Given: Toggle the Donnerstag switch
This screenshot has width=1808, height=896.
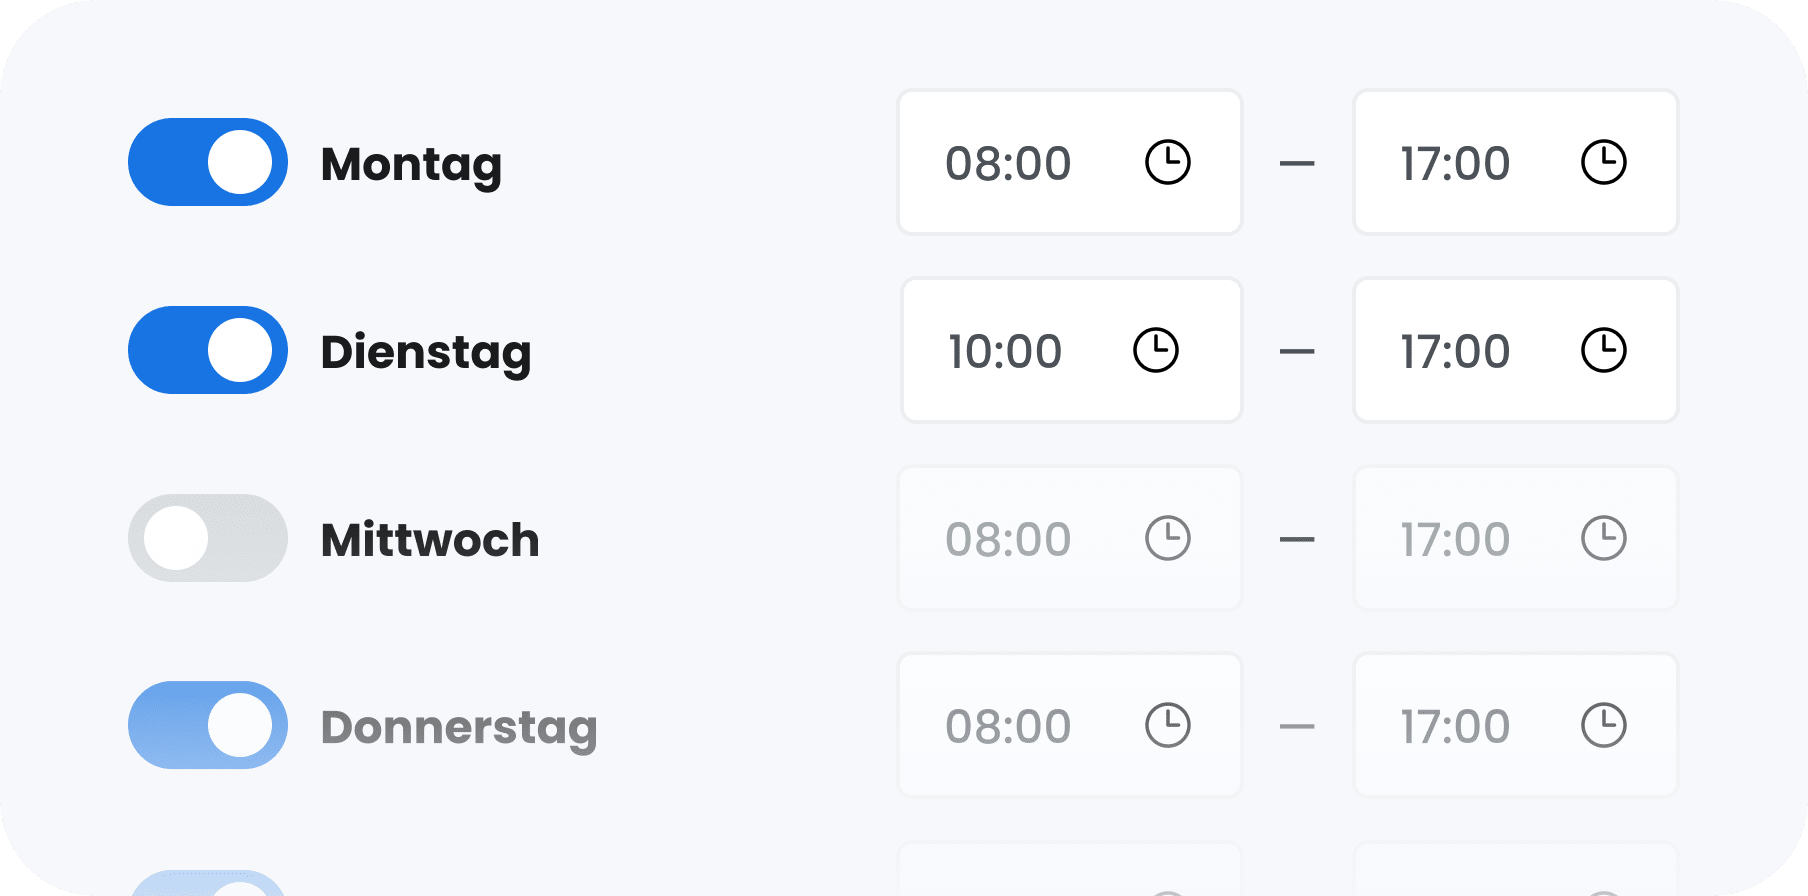Looking at the screenshot, I should pyautogui.click(x=207, y=726).
